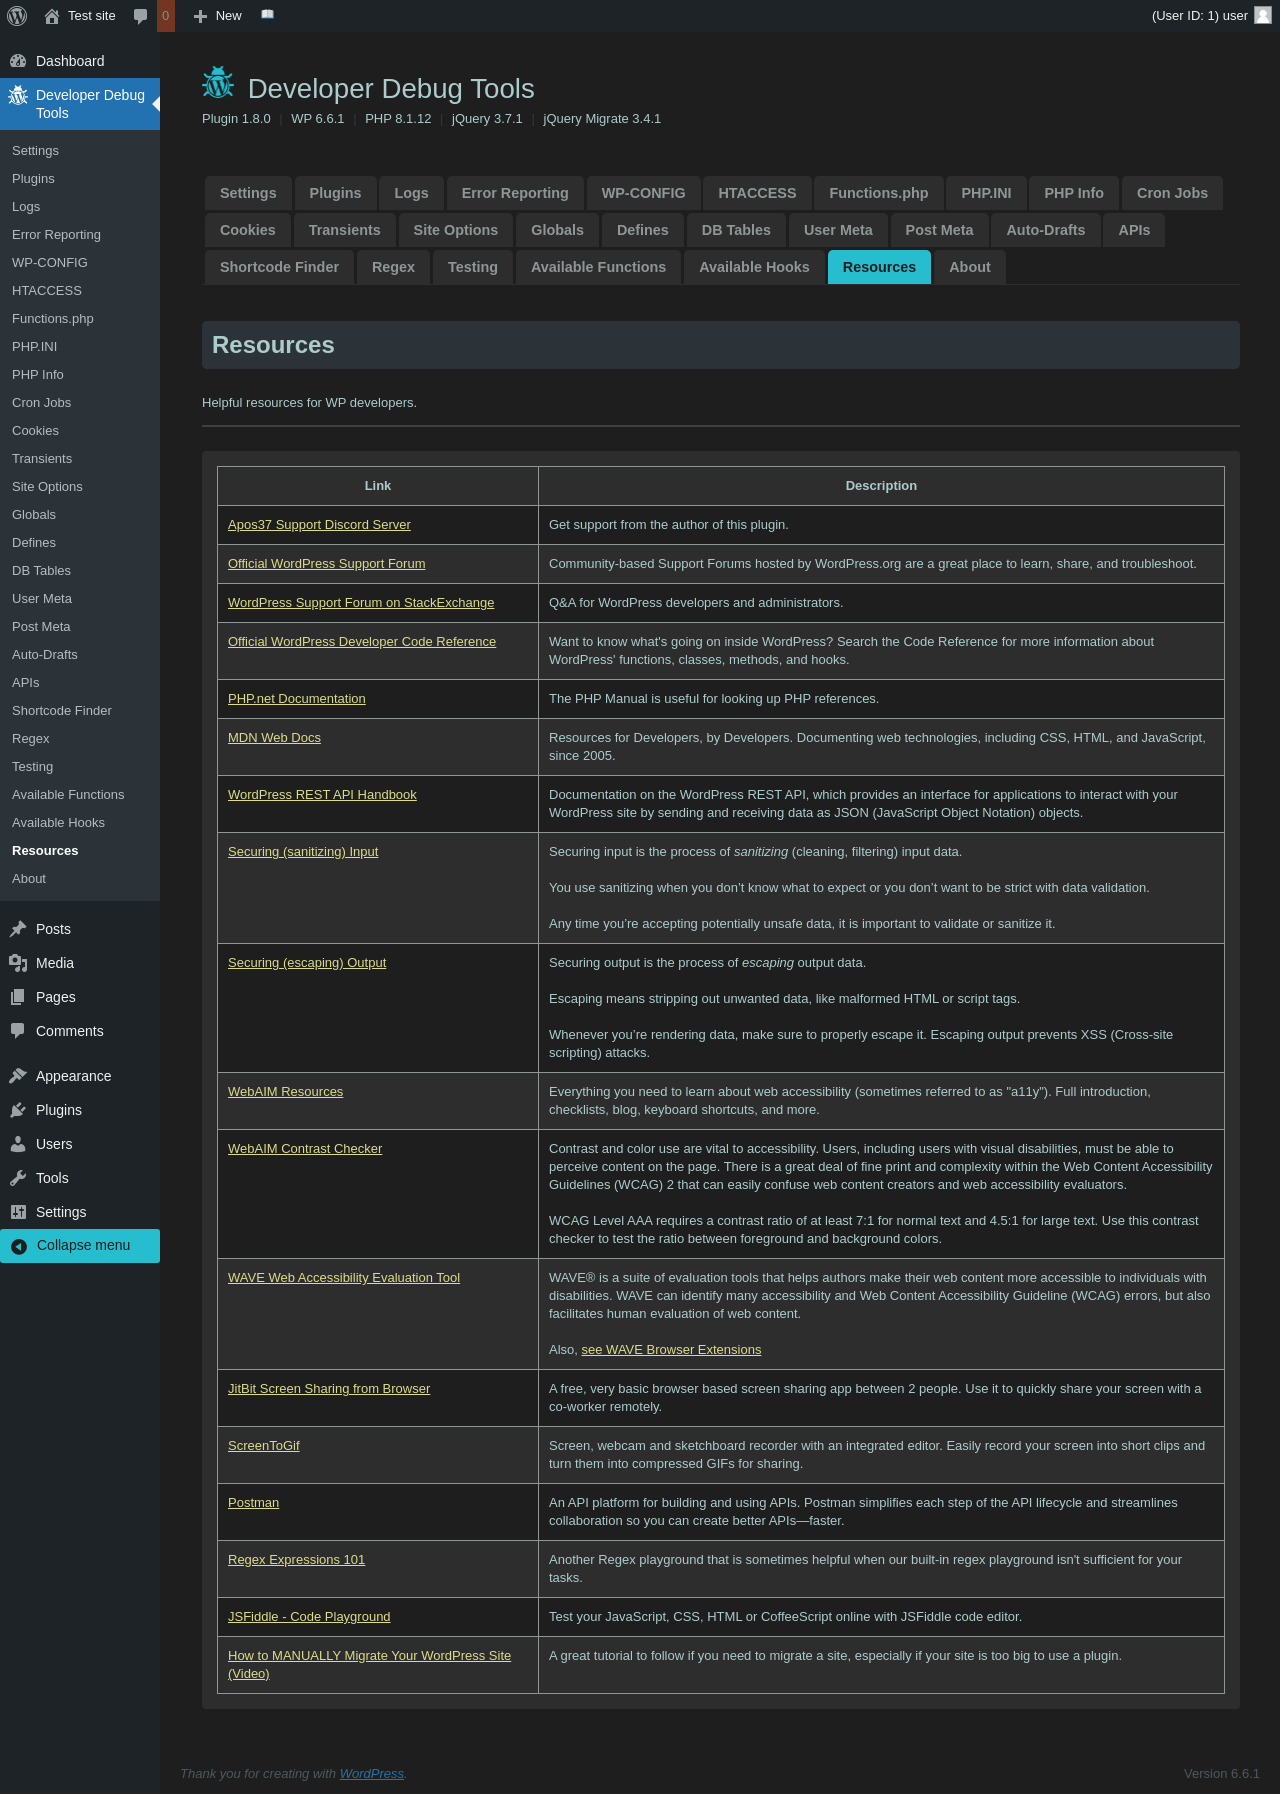Click the Dashboard gauge icon
1280x1794 pixels.
(18, 61)
